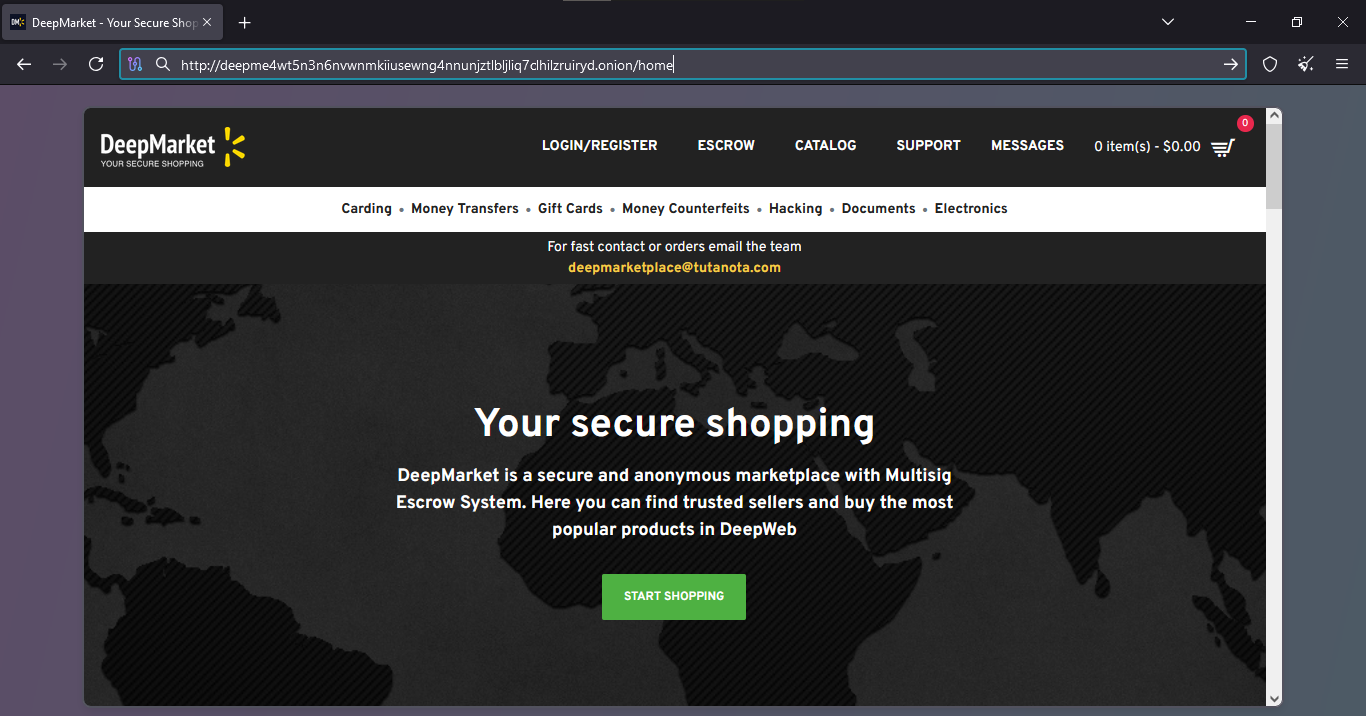
Task: Open the hamburger application menu
Action: (1342, 64)
